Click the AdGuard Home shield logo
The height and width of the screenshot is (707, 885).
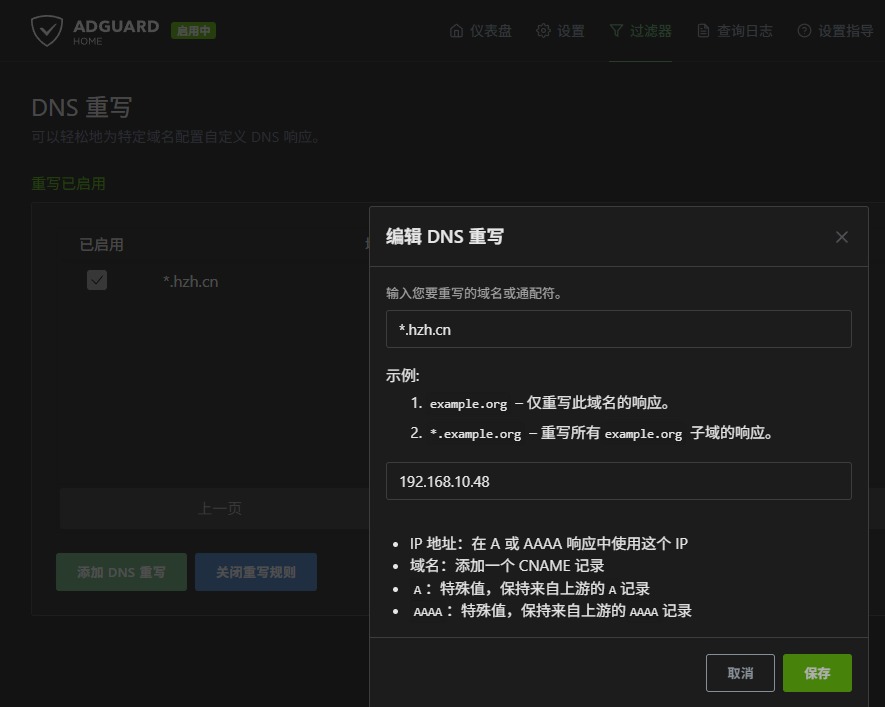click(47, 31)
